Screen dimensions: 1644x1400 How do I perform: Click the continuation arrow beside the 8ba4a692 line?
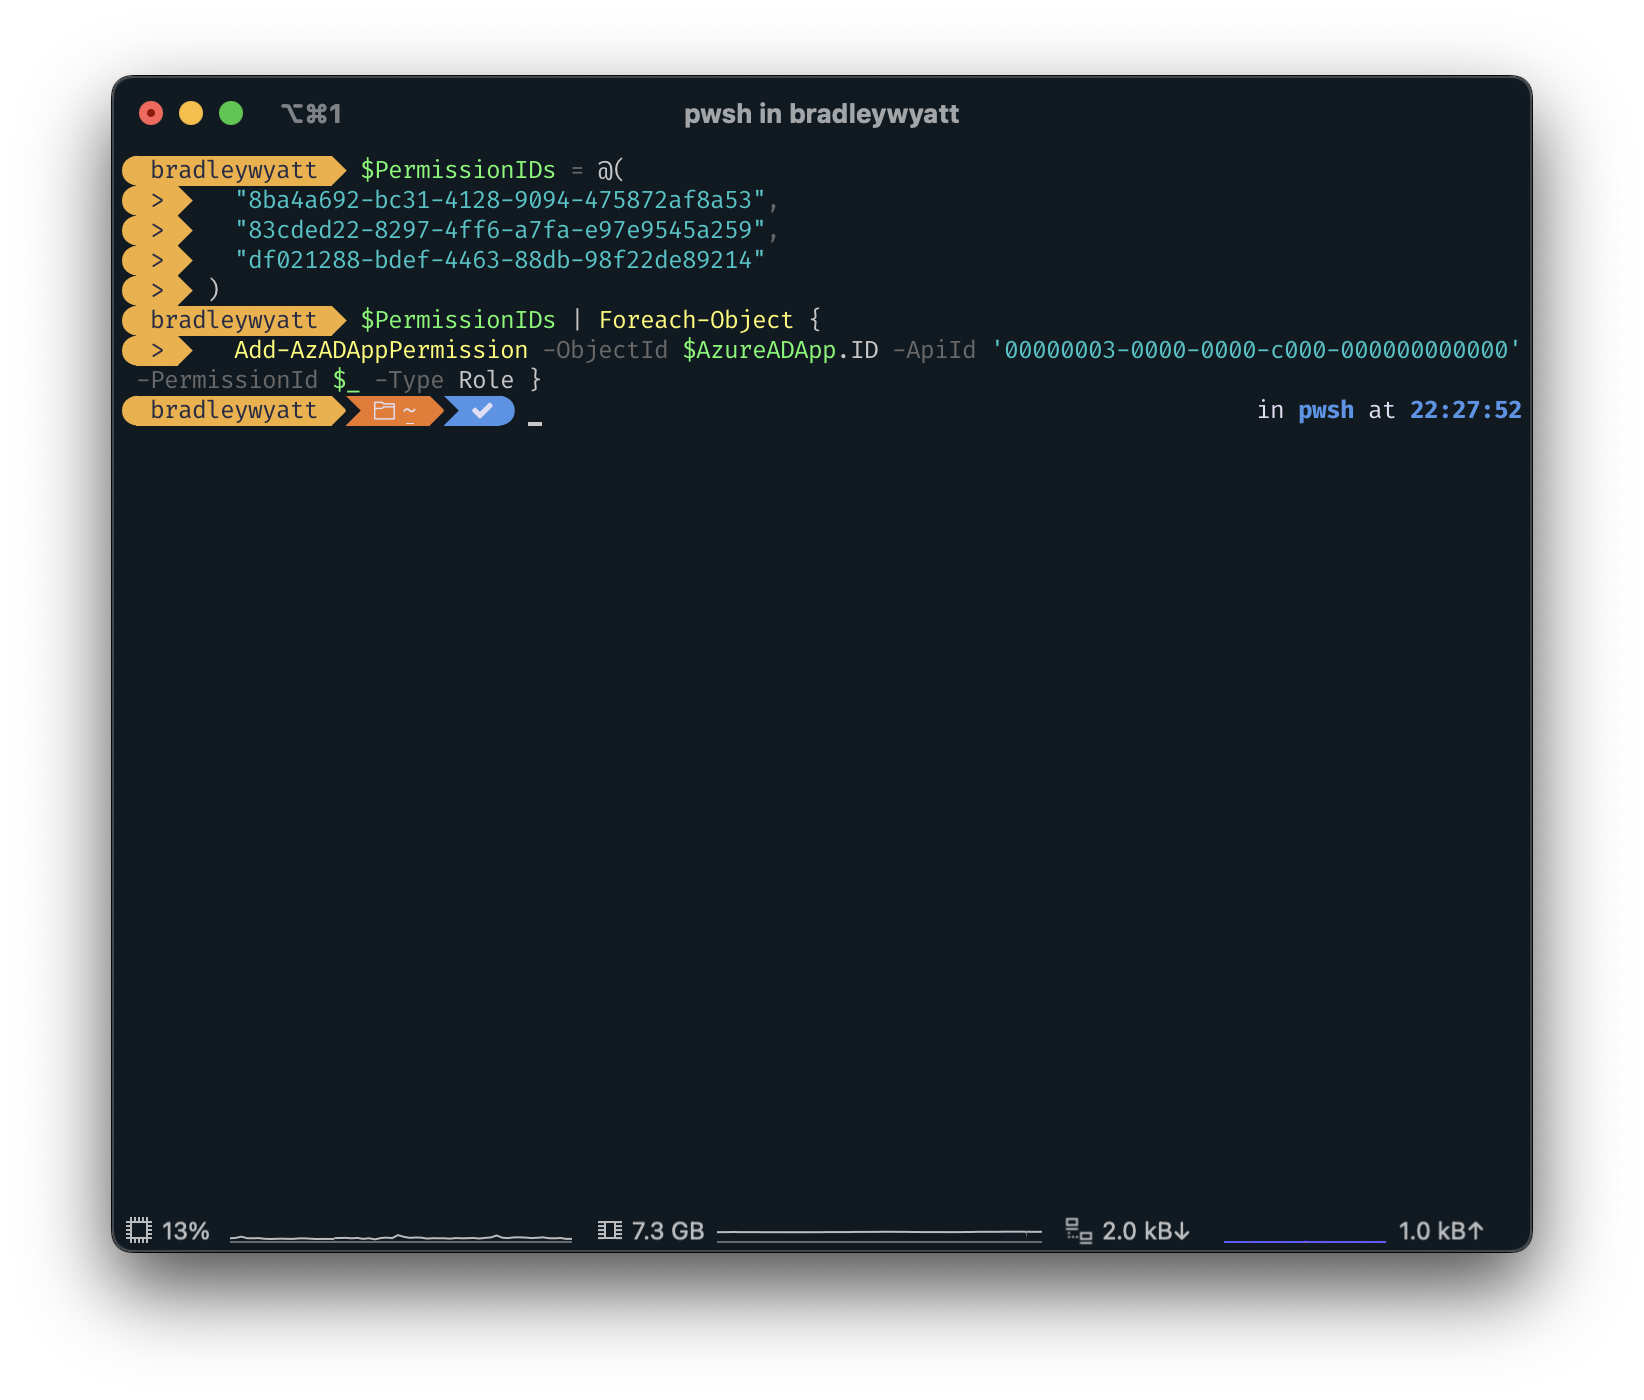[x=157, y=200]
